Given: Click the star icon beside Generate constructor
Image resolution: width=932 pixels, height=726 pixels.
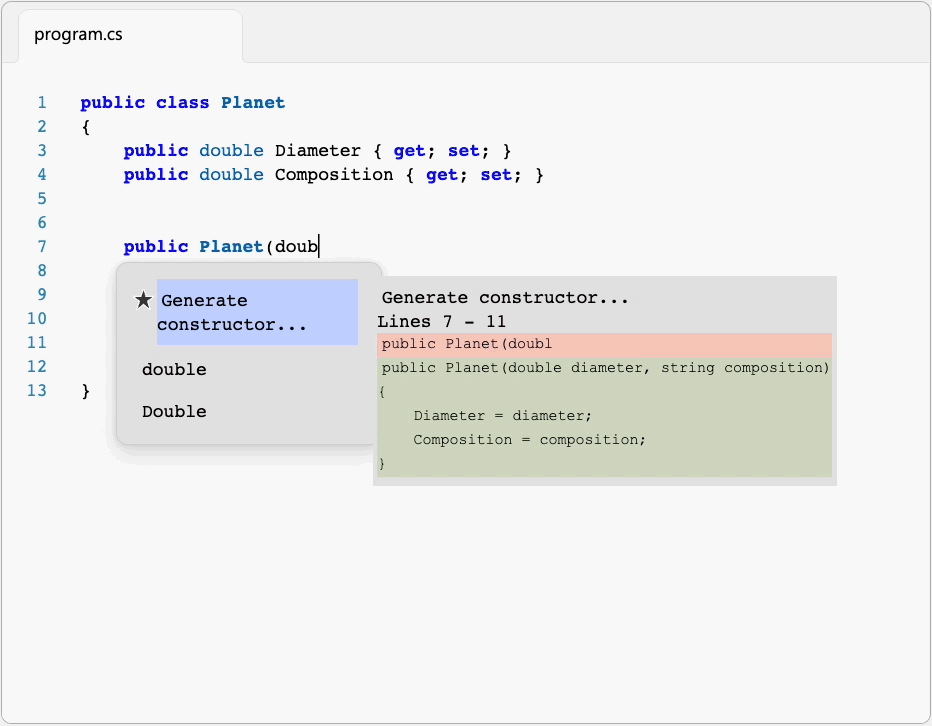Looking at the screenshot, I should 144,300.
